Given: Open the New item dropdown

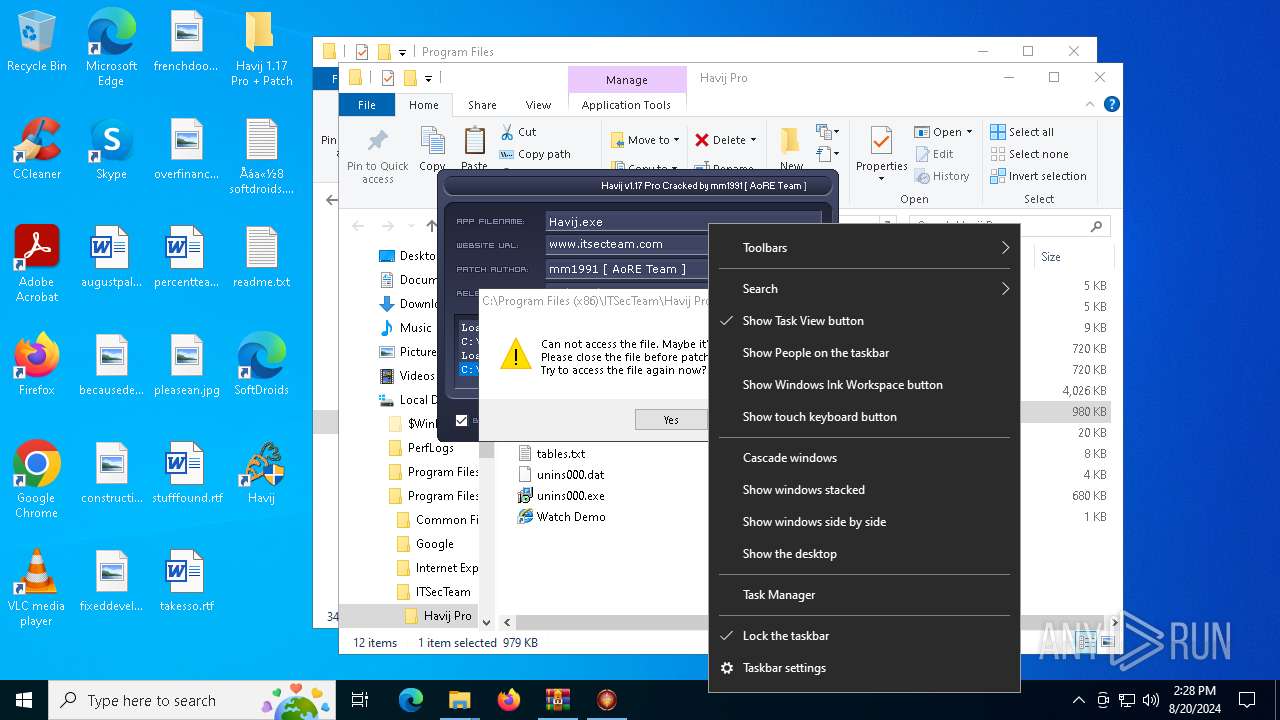Looking at the screenshot, I should pyautogui.click(x=828, y=132).
